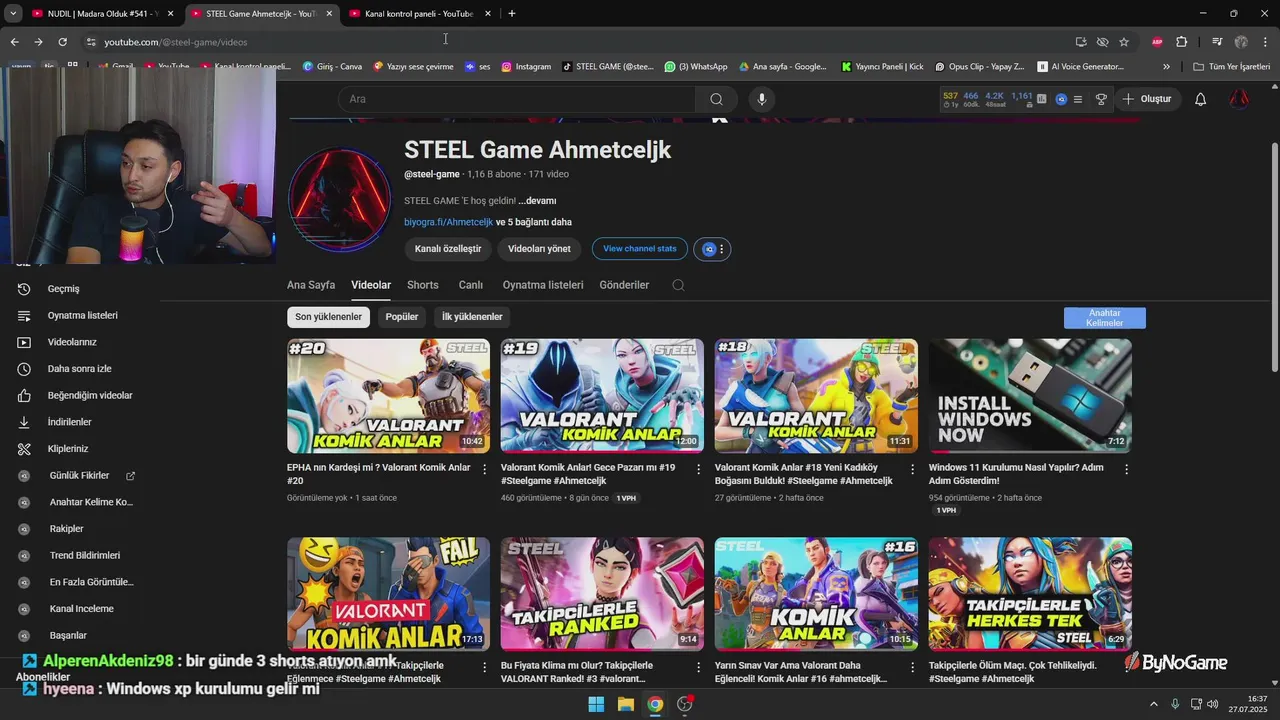Activate voice search microphone icon

[x=762, y=99]
